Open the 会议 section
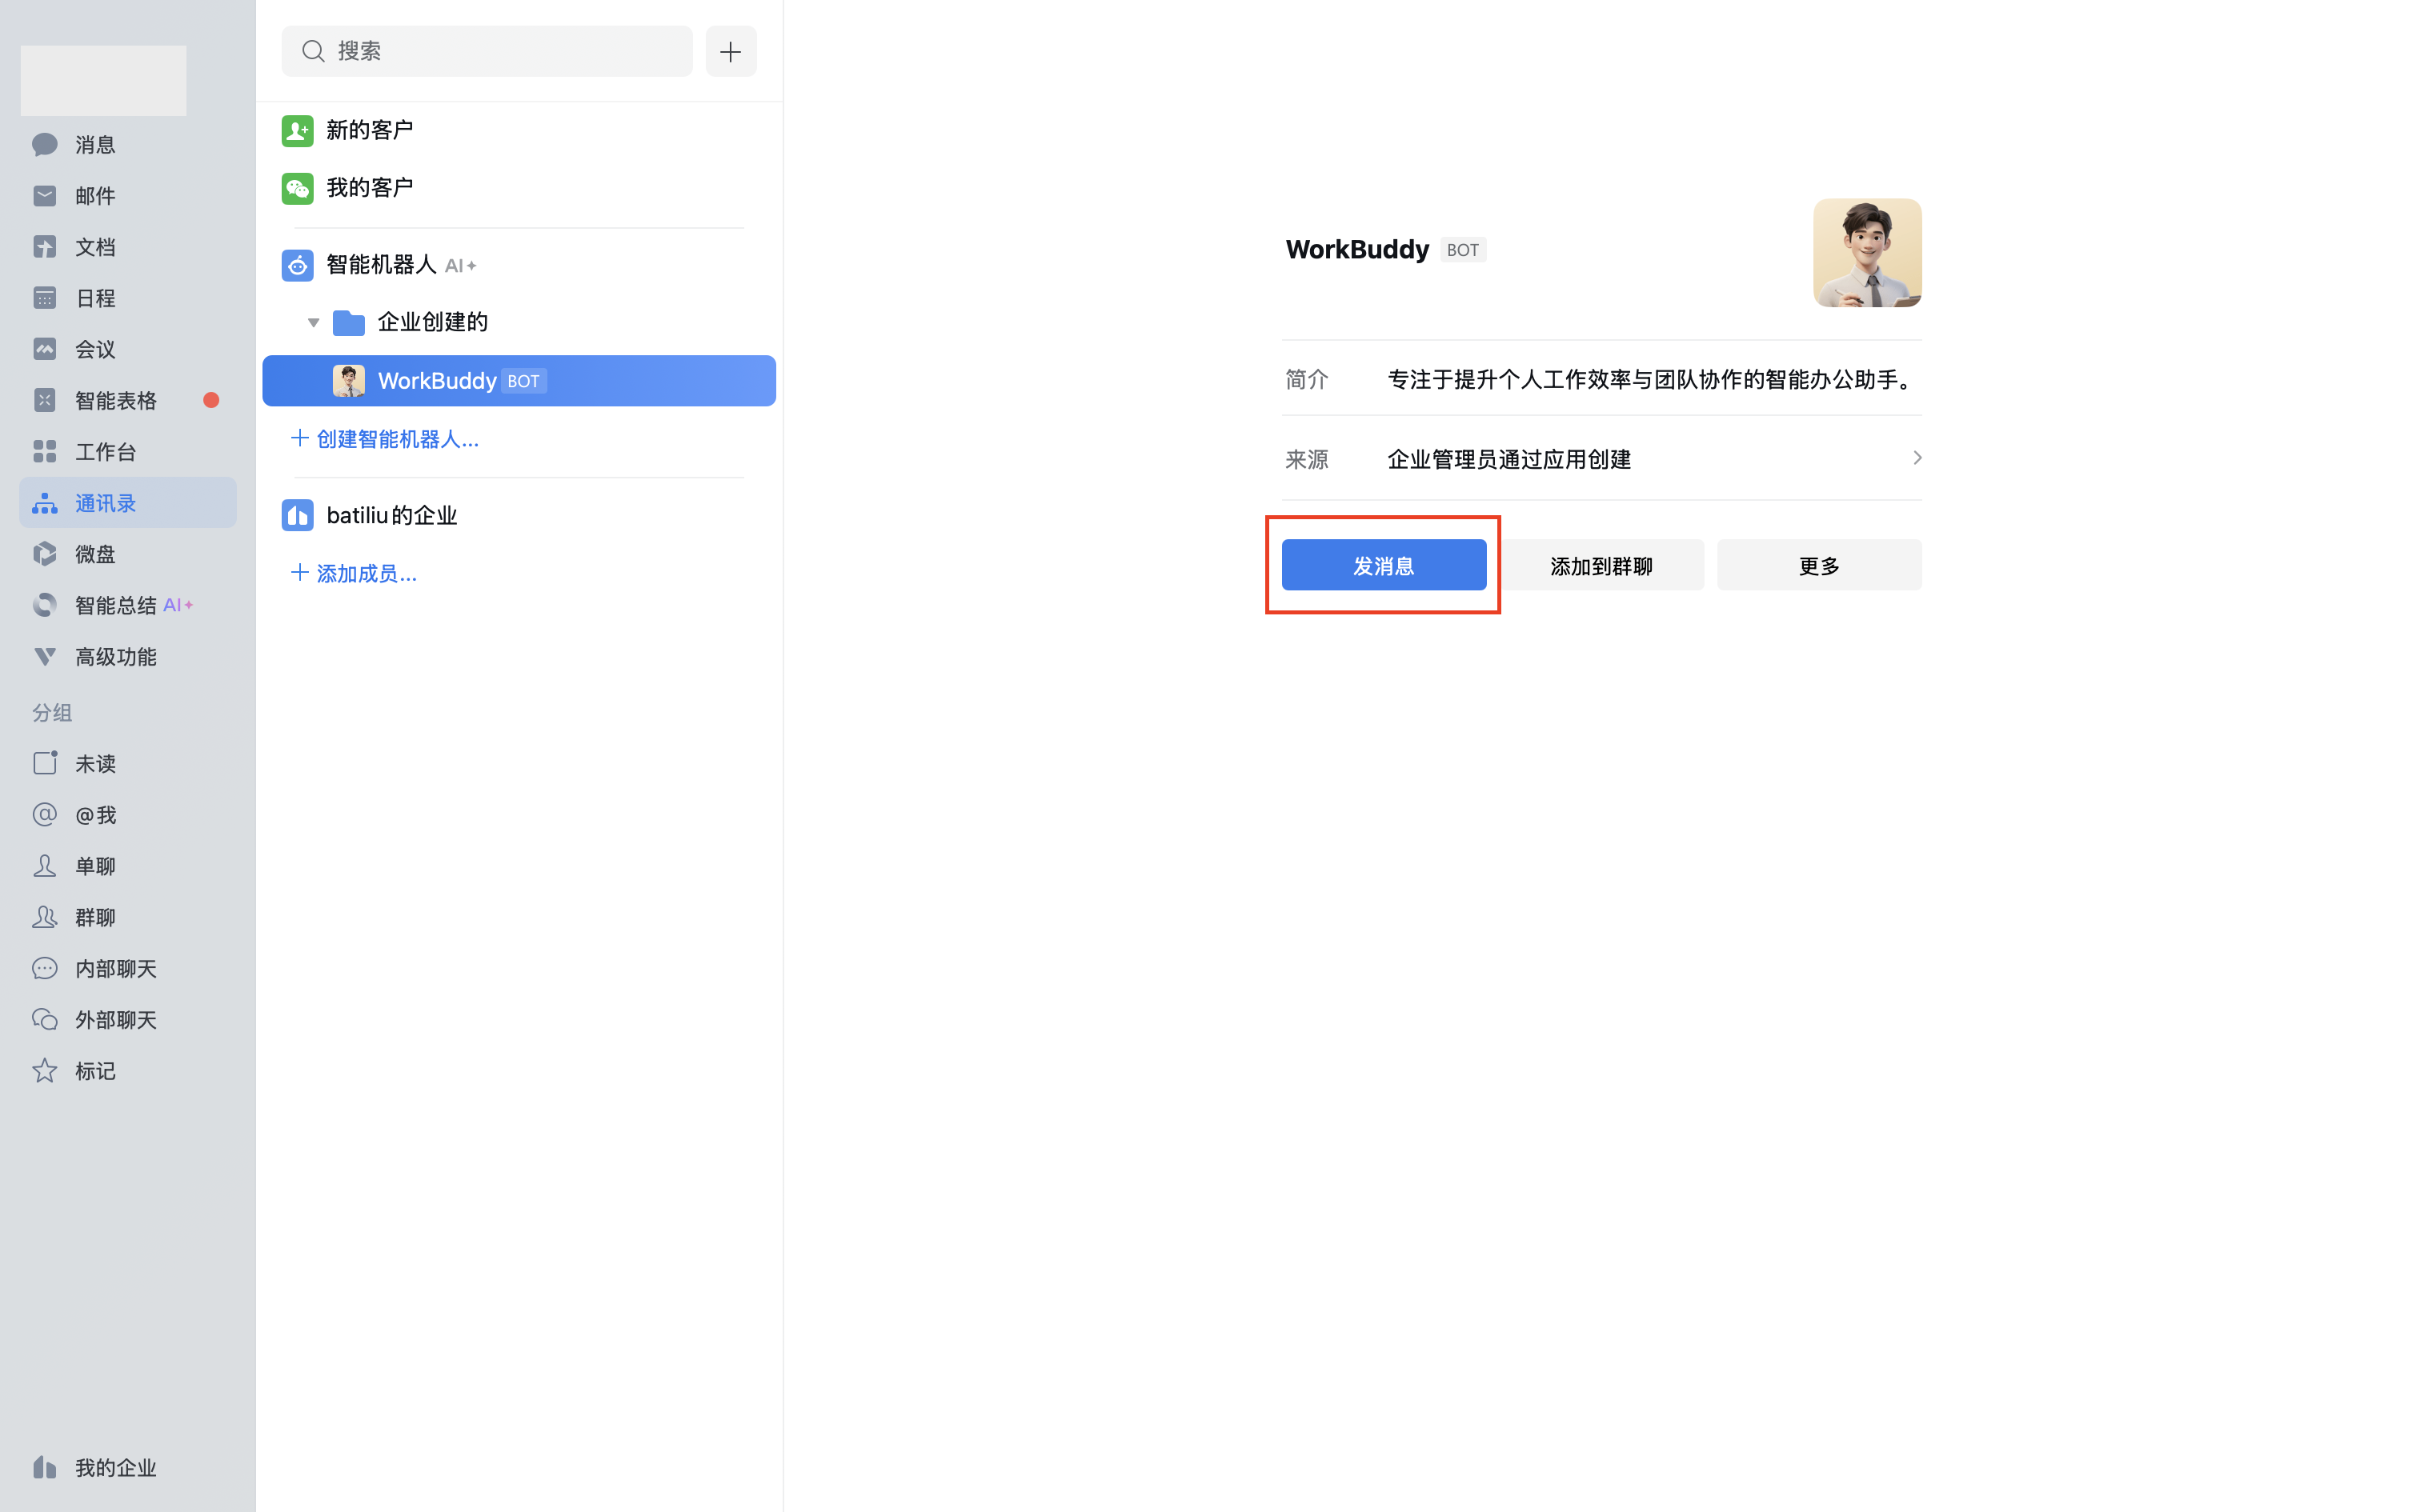The image size is (2420, 1512). coord(95,348)
